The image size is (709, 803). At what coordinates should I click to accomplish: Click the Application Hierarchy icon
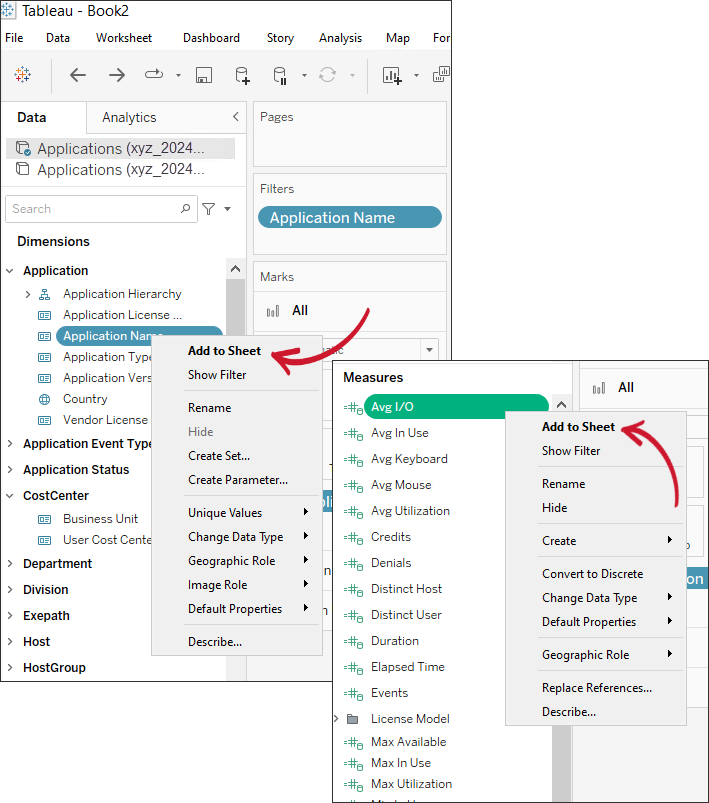45,294
